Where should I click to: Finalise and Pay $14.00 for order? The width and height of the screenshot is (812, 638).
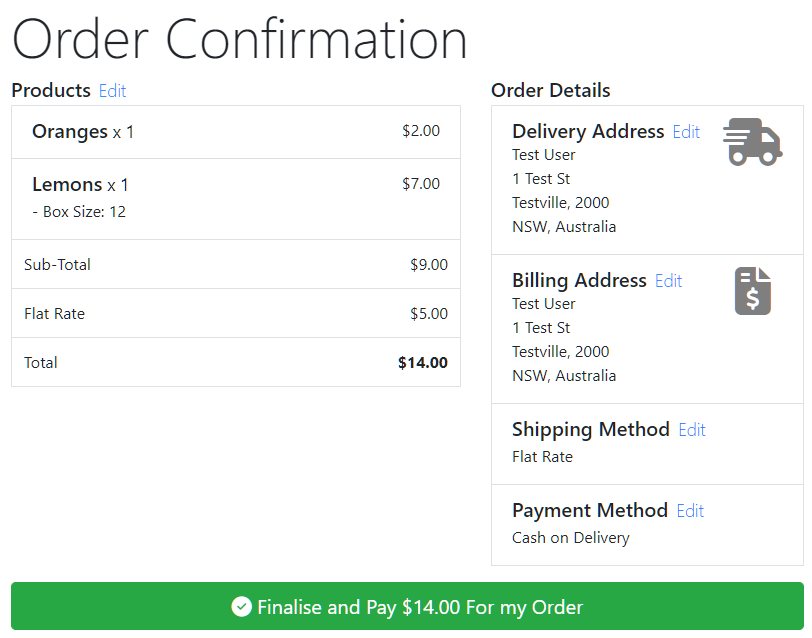pyautogui.click(x=407, y=606)
